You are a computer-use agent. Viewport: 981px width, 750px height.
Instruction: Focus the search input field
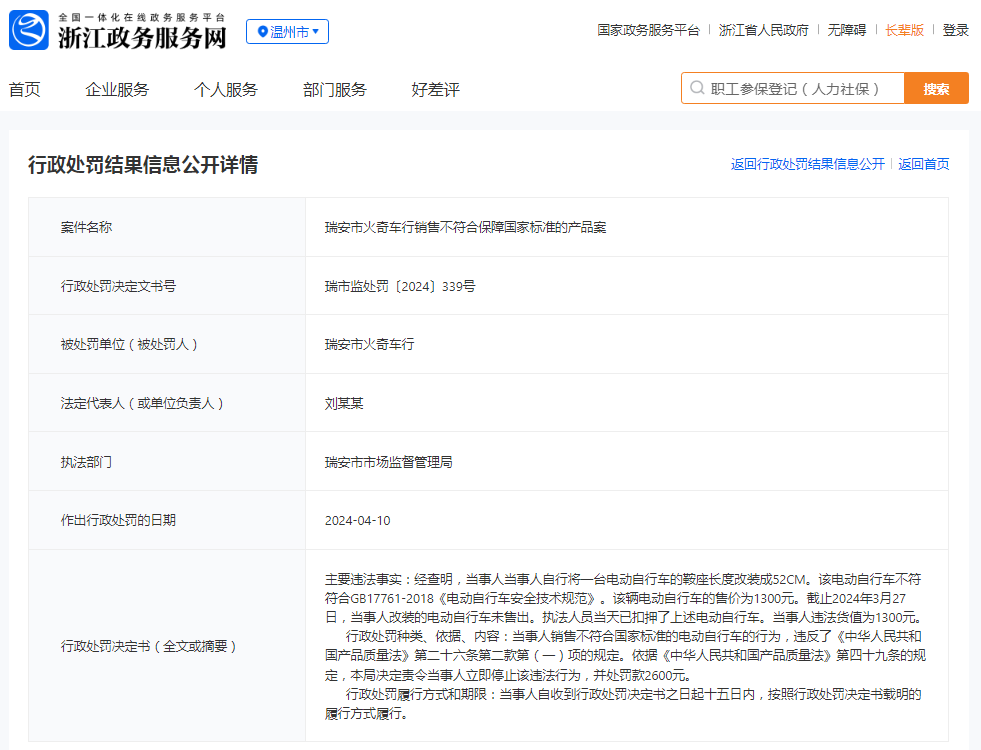[x=800, y=89]
